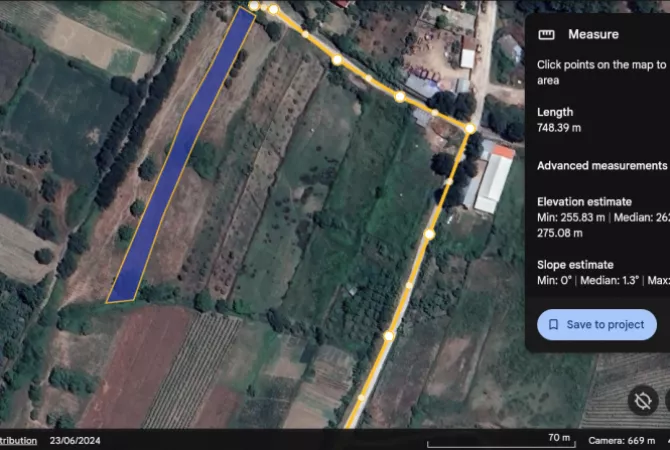670x450 pixels.
Task: Open the Attribution link in status bar
Action: [x=18, y=440]
